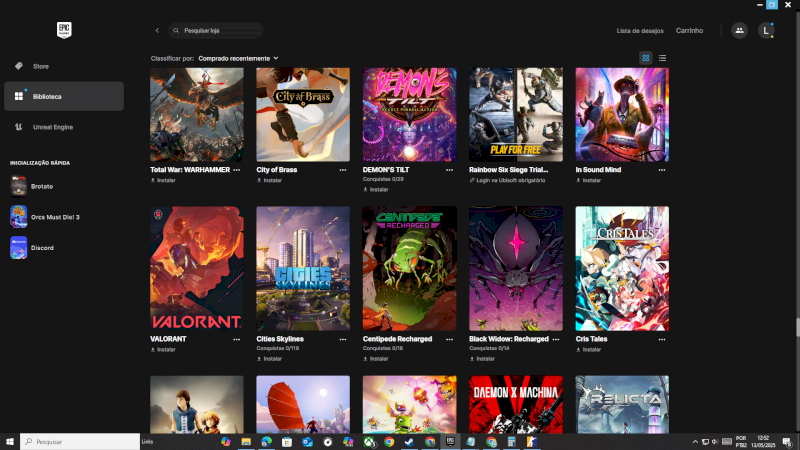Open Lista de desejos
800x450 pixels.
(x=640, y=31)
